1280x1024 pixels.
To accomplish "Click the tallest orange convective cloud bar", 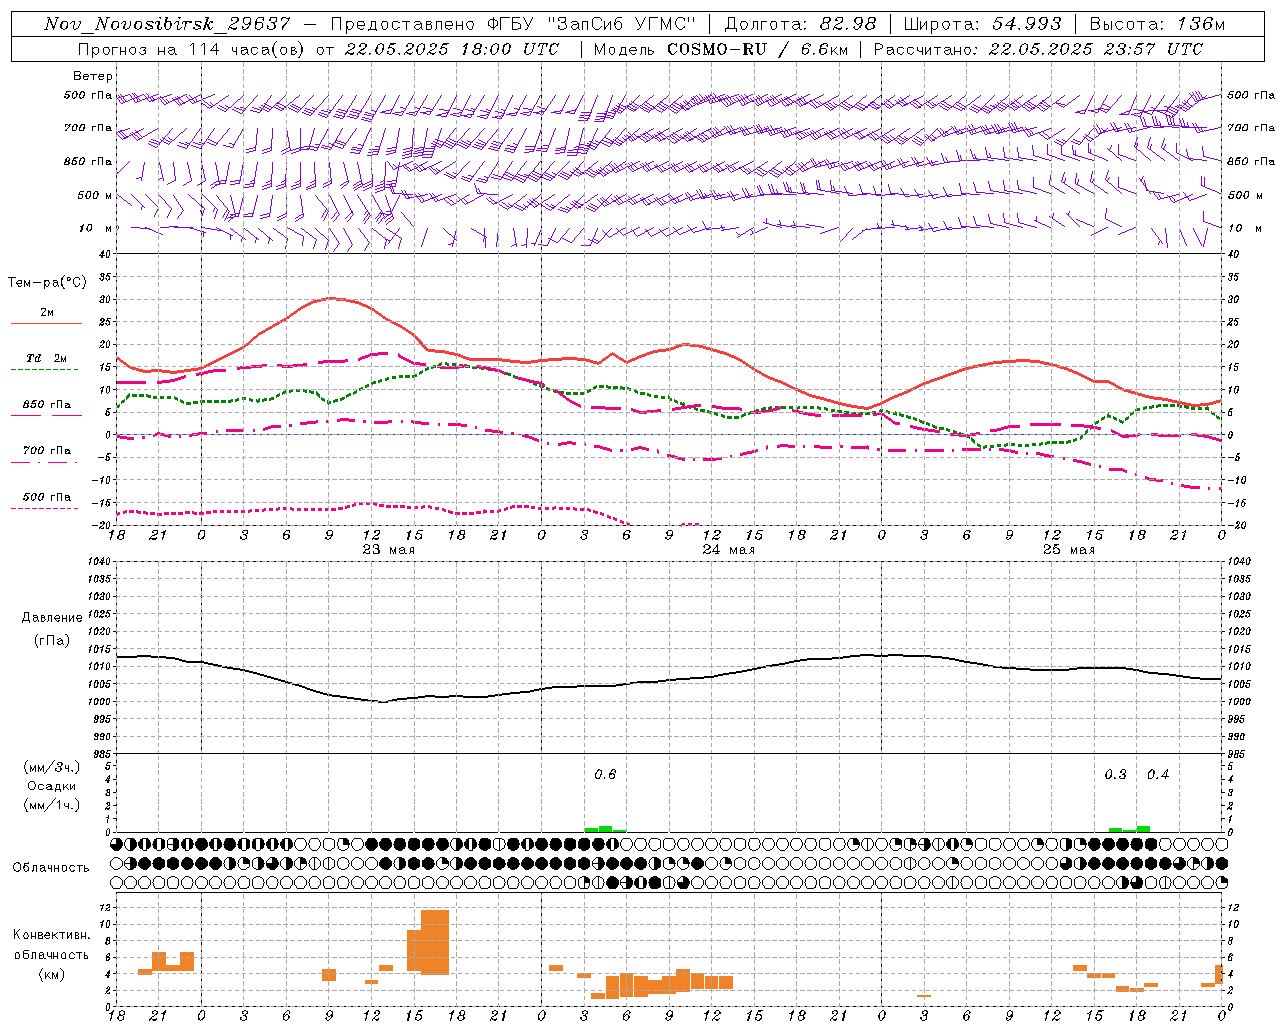I will point(435,942).
